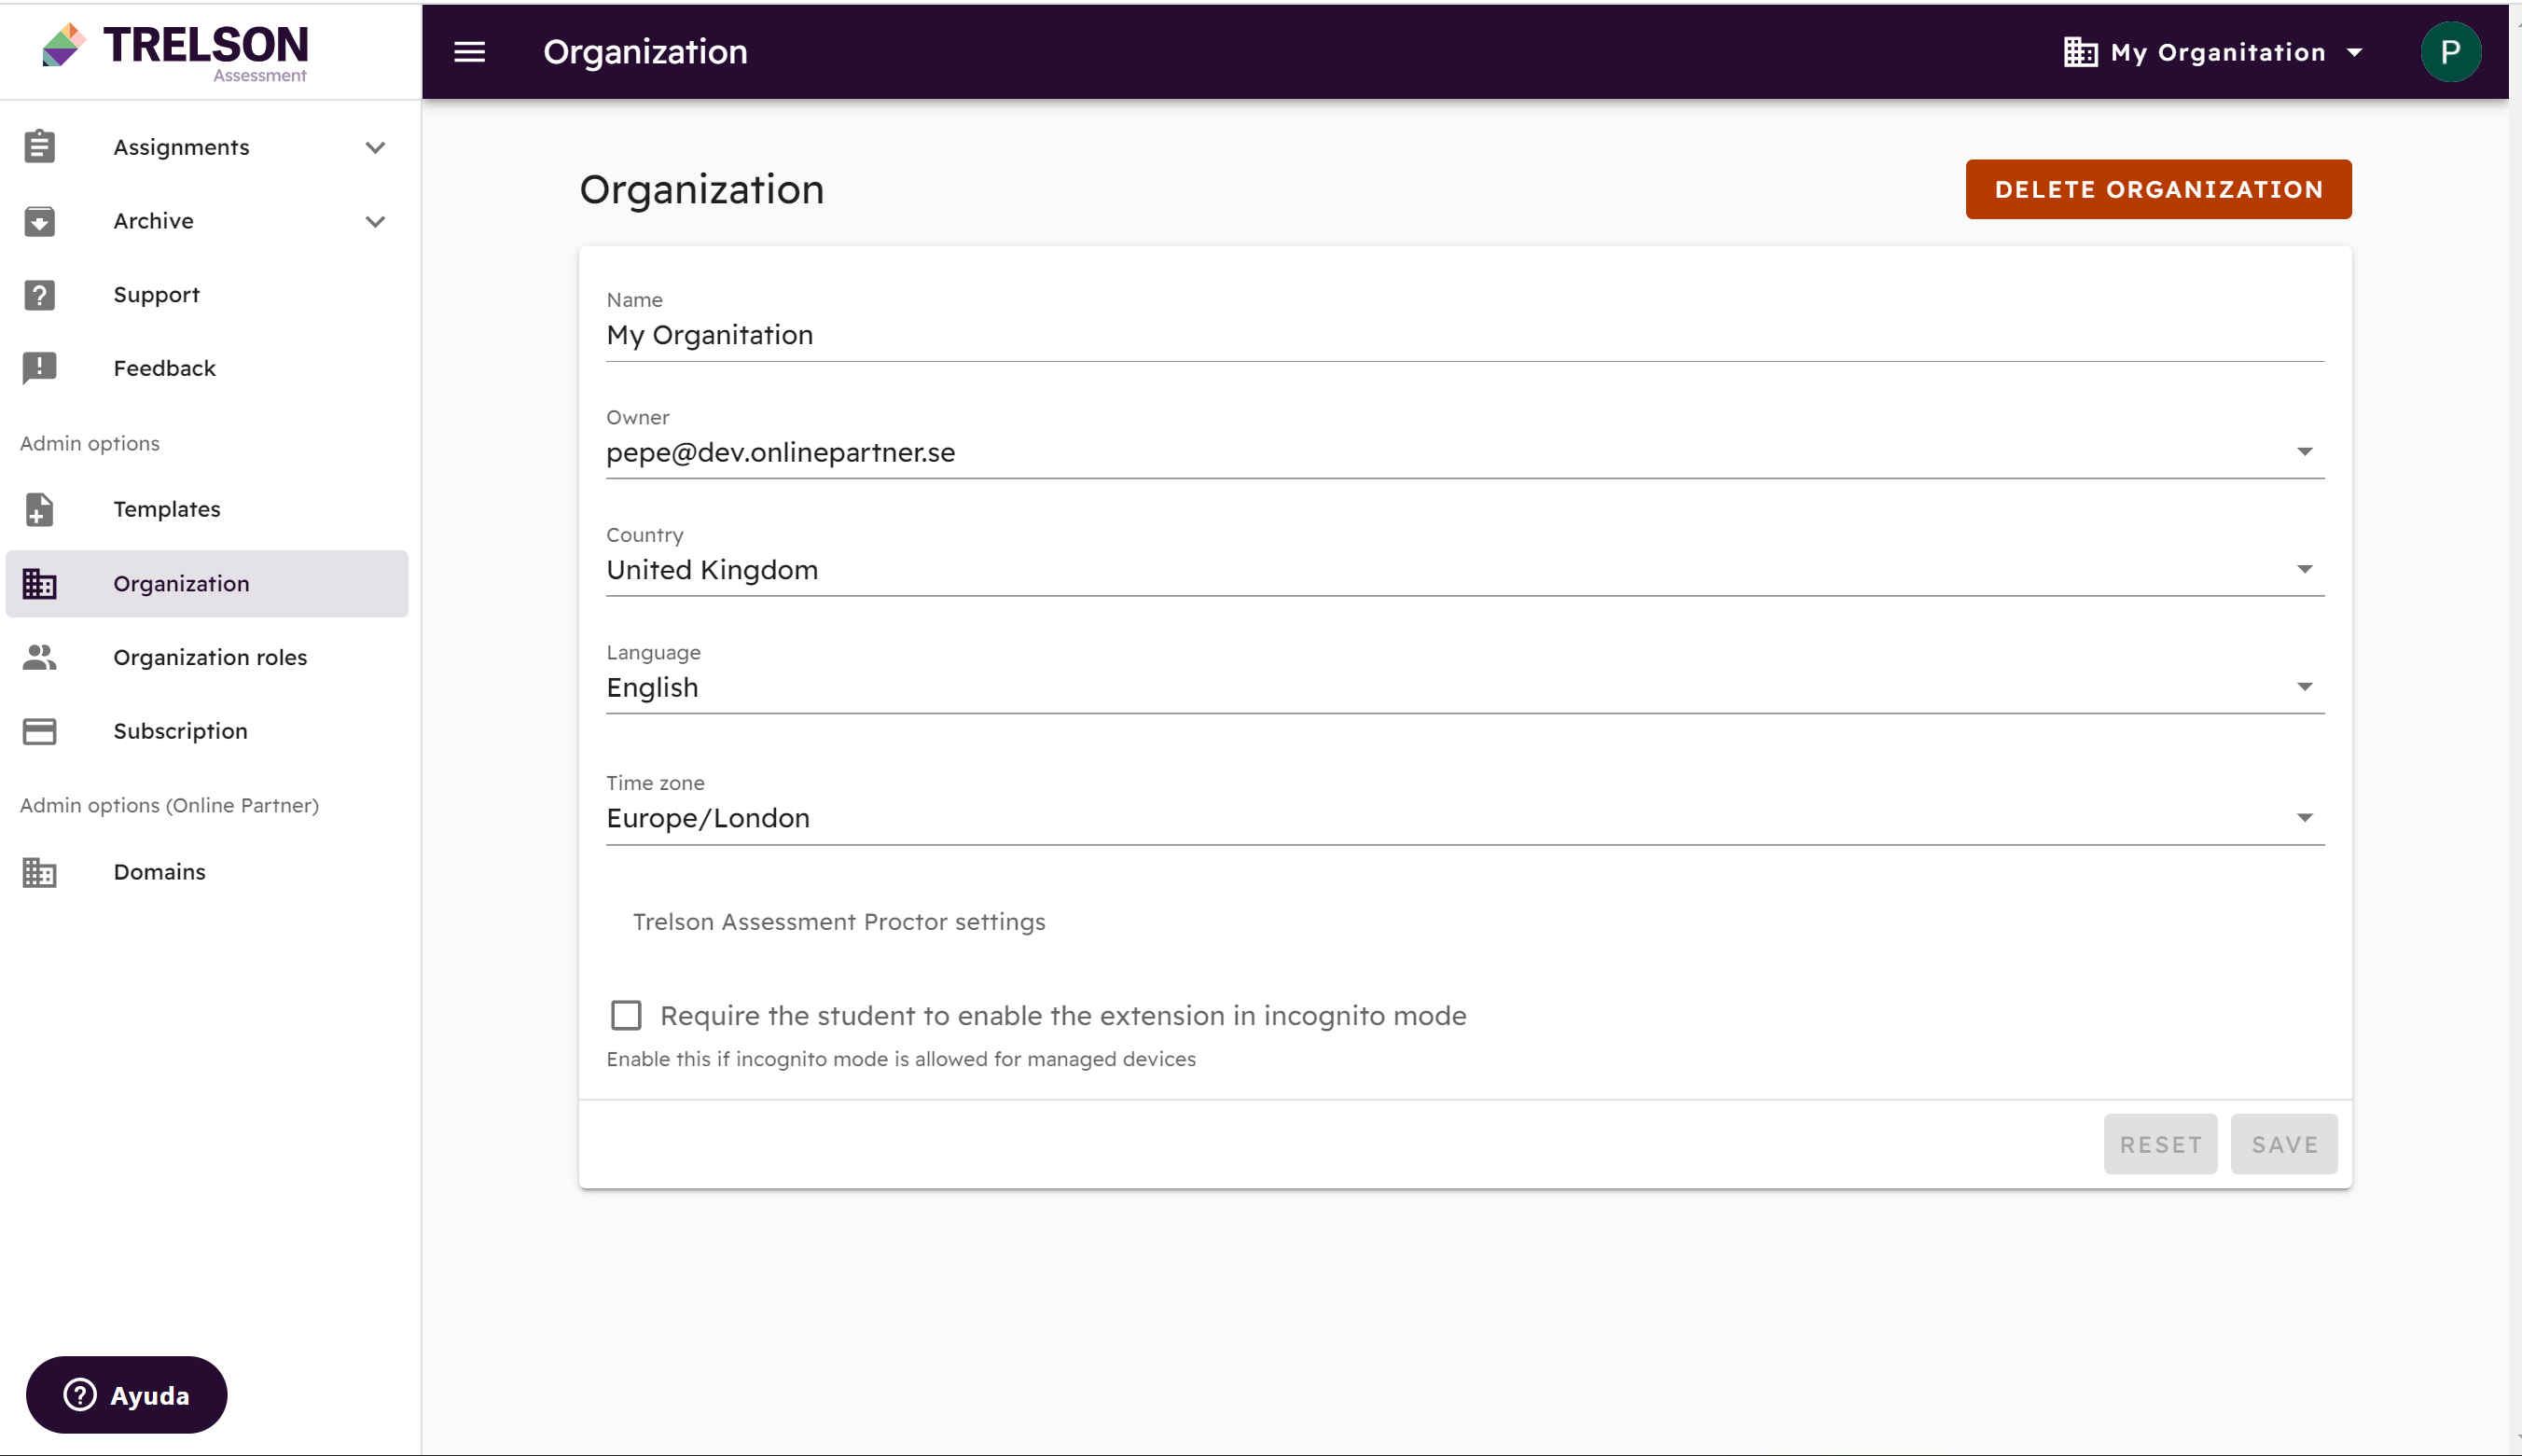This screenshot has height=1456, width=2522.
Task: Open the Country dropdown
Action: (x=1465, y=570)
